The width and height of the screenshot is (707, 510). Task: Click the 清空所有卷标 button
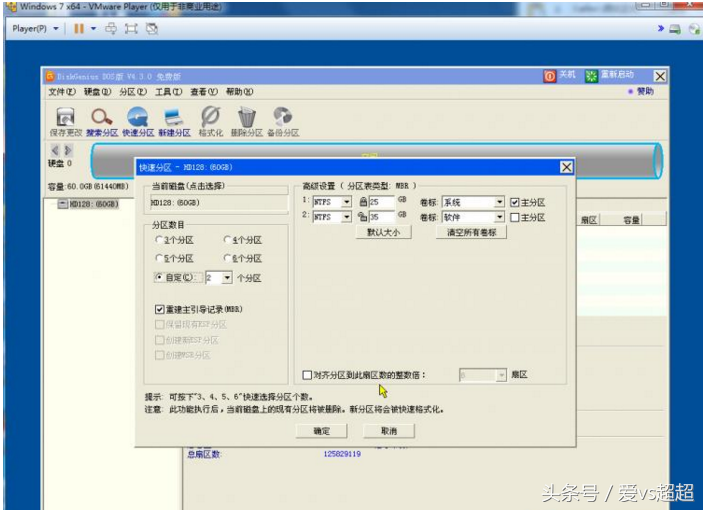[471, 233]
